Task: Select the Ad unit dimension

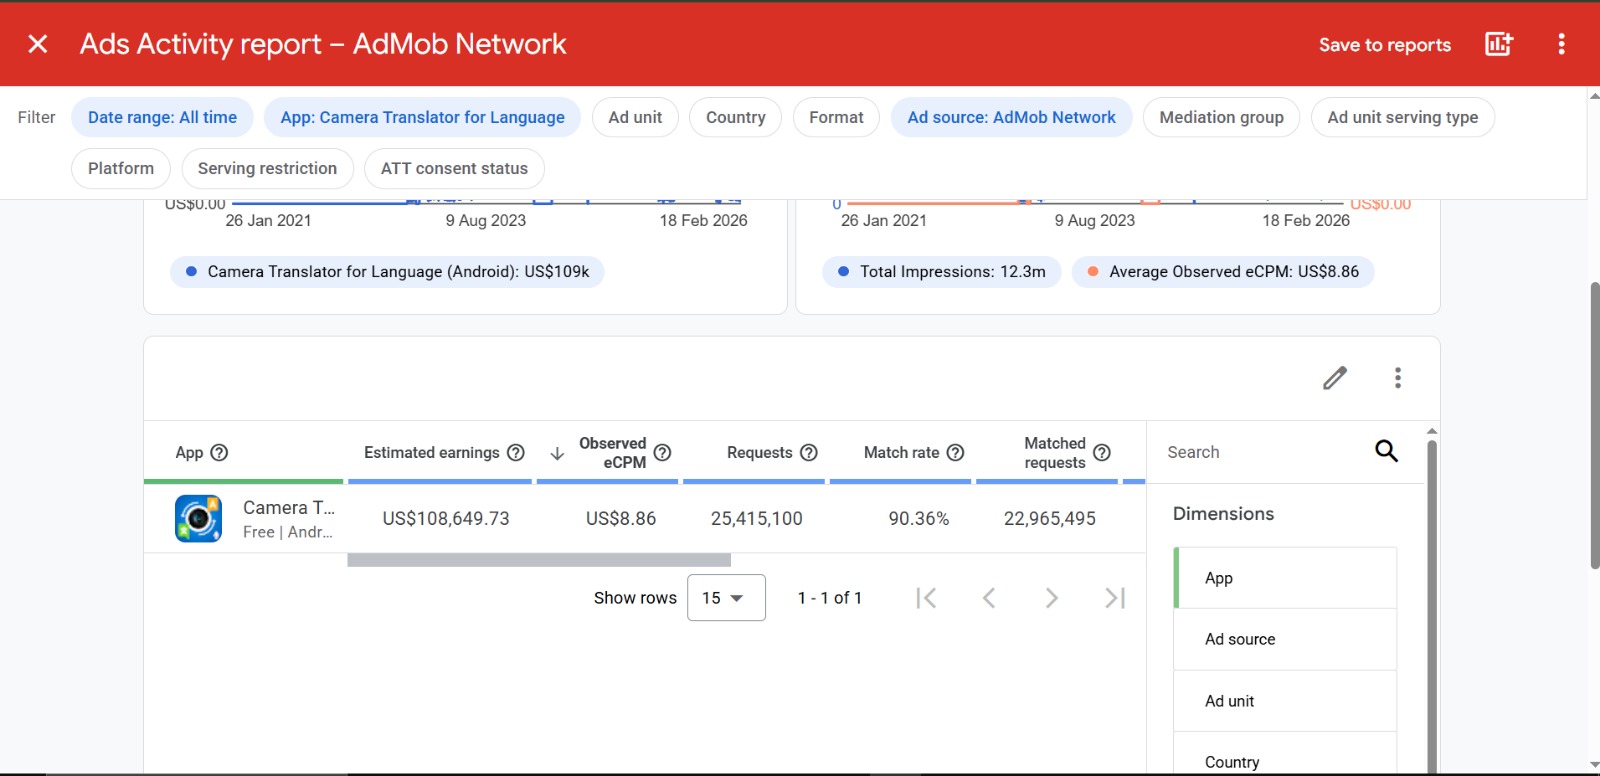Action: pos(1285,701)
